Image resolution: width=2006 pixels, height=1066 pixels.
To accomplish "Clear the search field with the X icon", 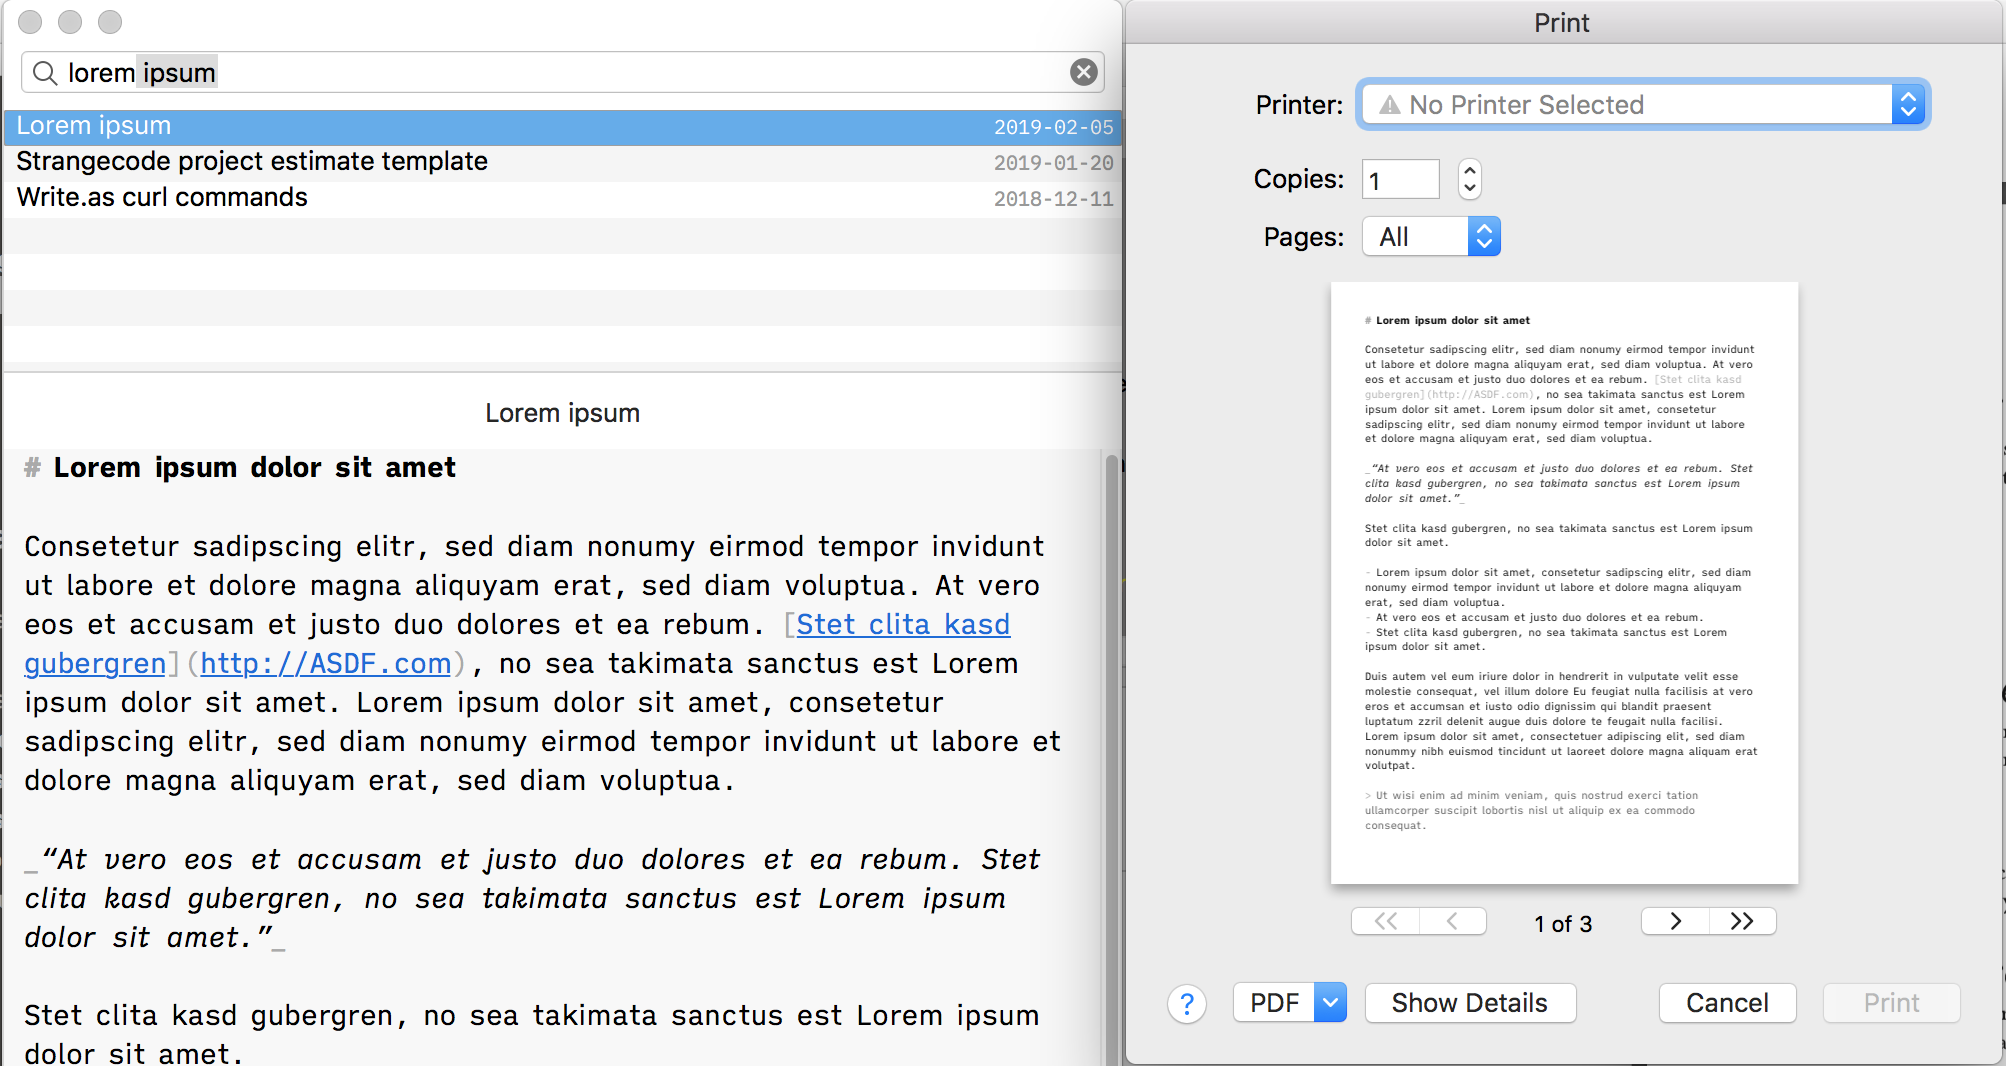I will tap(1083, 72).
